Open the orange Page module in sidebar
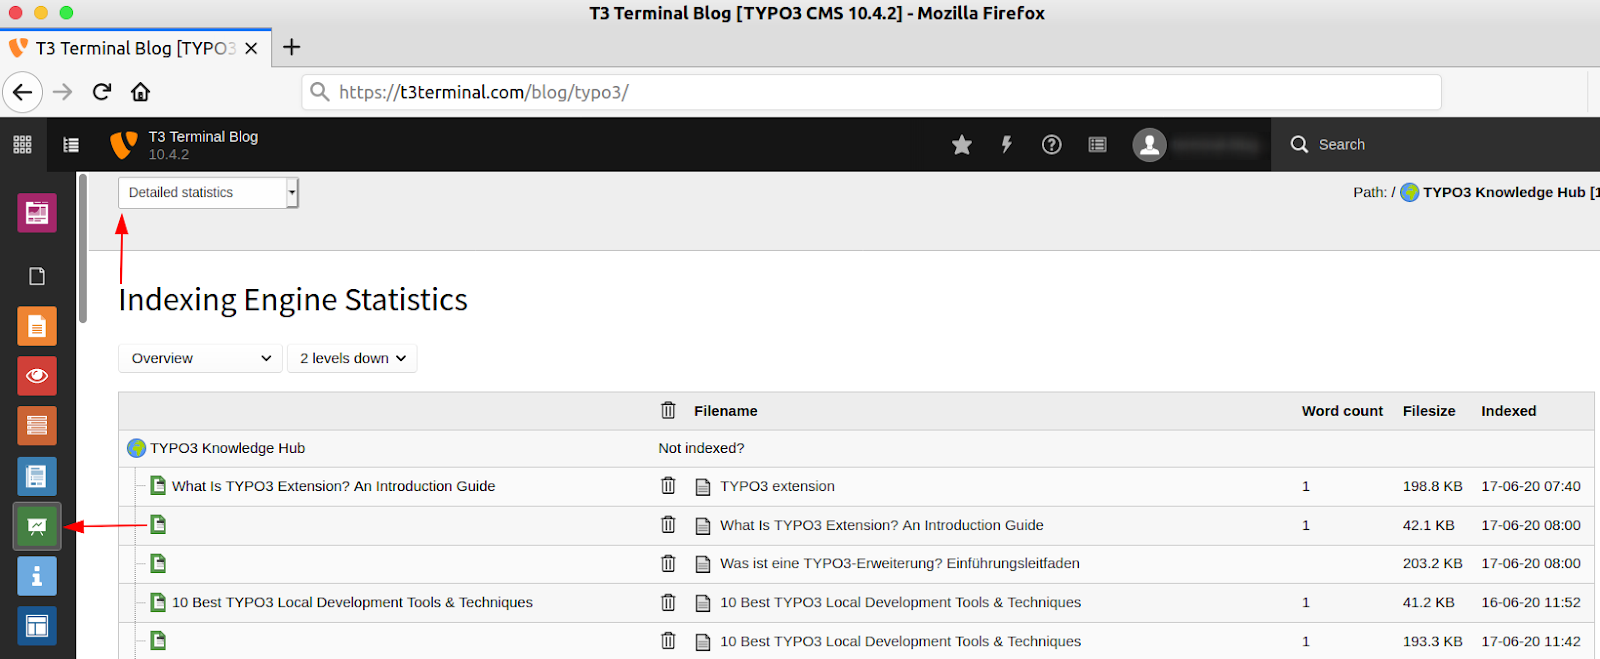This screenshot has height=659, width=1600. tap(37, 326)
